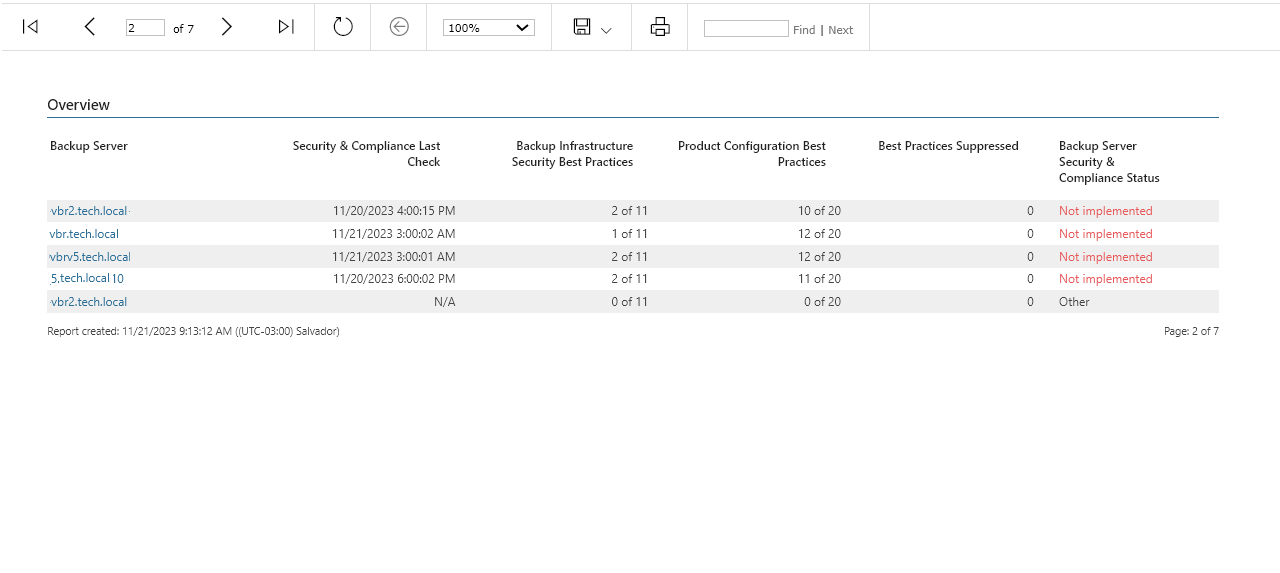
Task: Click the 1 of 11 security value
Action: [630, 234]
